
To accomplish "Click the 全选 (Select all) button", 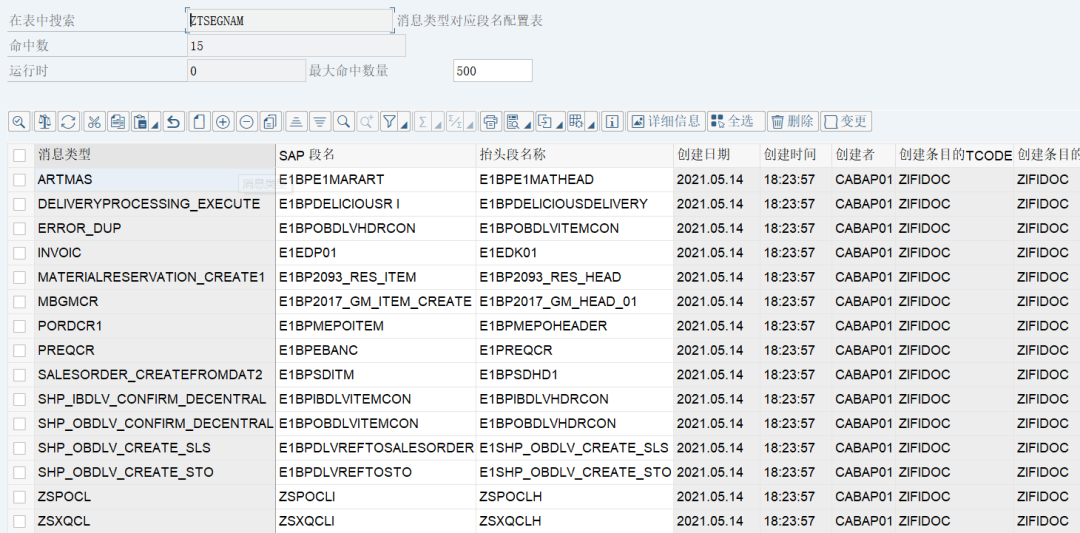I will click(736, 122).
